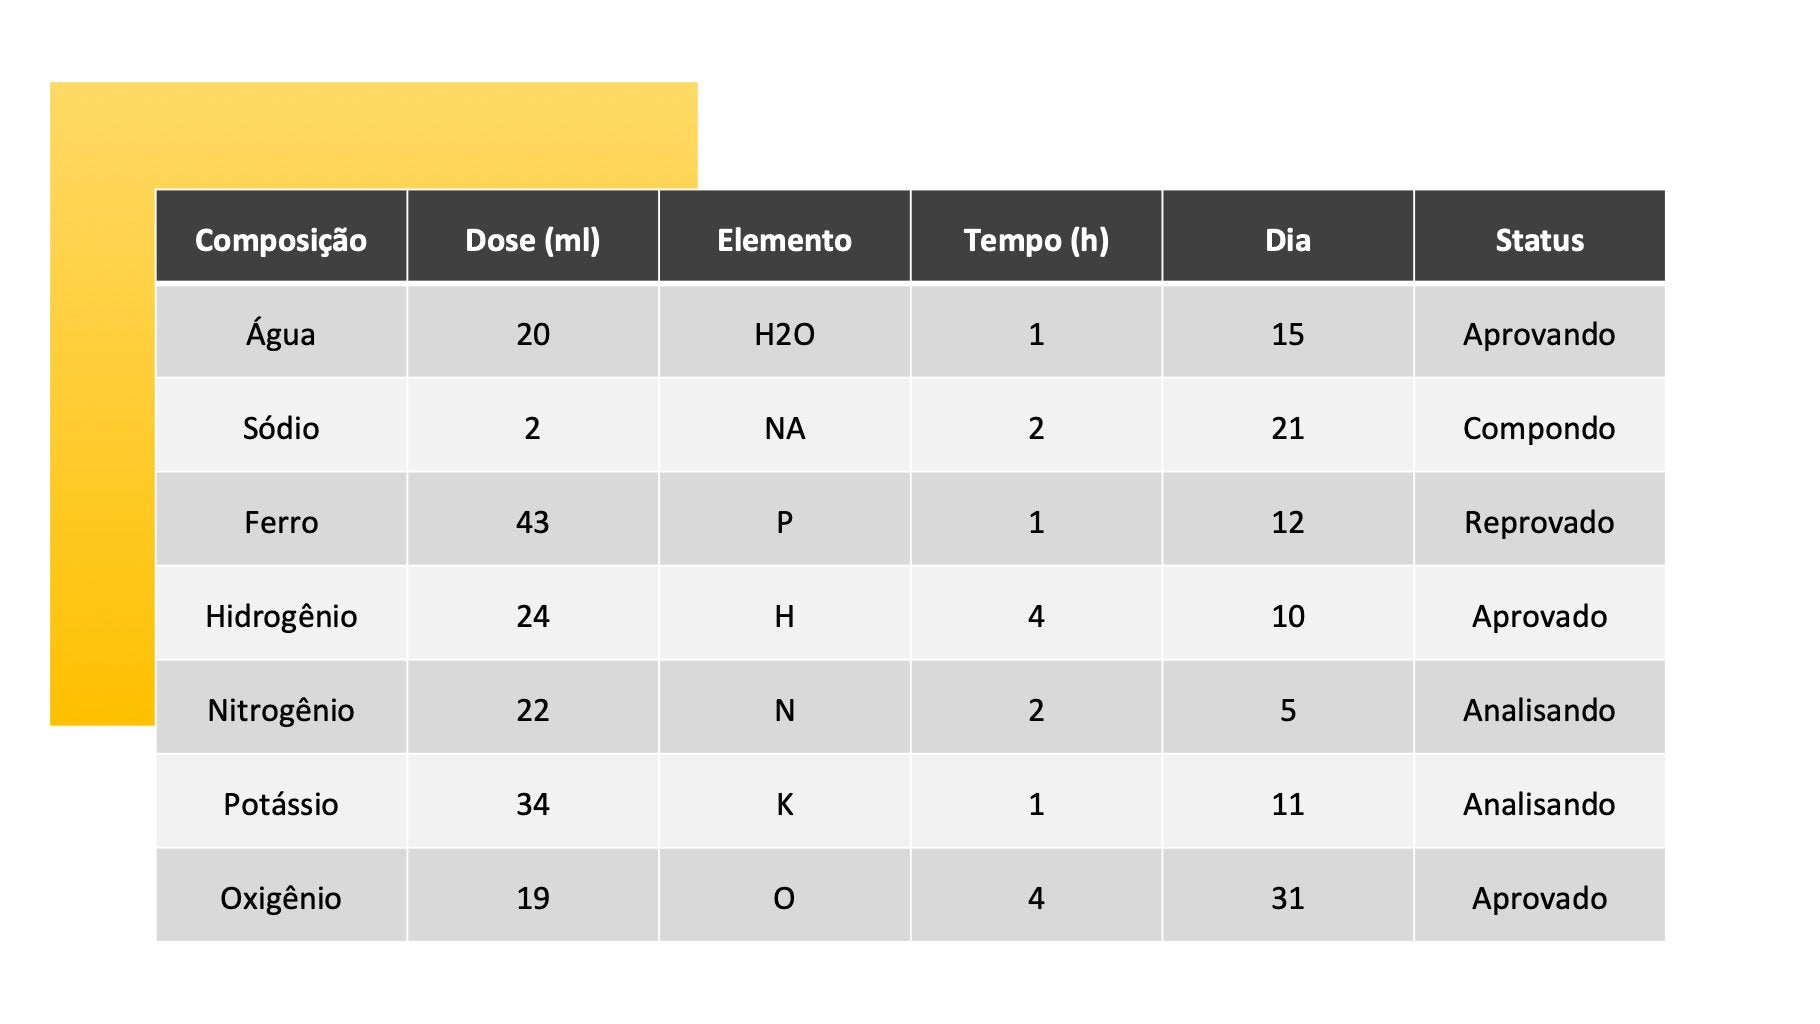This screenshot has width=1820, height=1024.
Task: Click the Oxigênio cell
Action: click(281, 898)
